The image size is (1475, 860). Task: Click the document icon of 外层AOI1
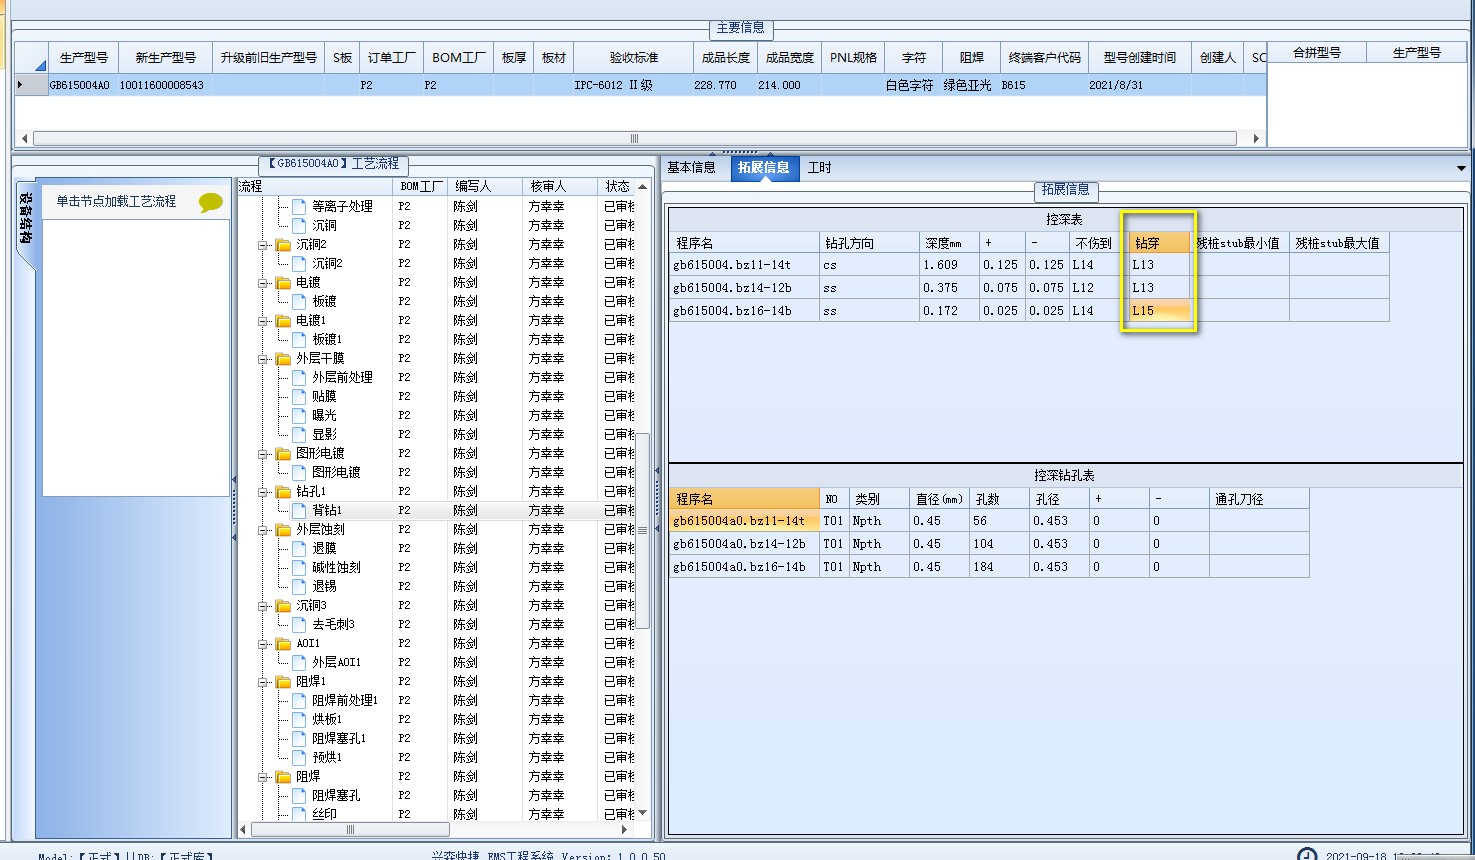pos(299,662)
